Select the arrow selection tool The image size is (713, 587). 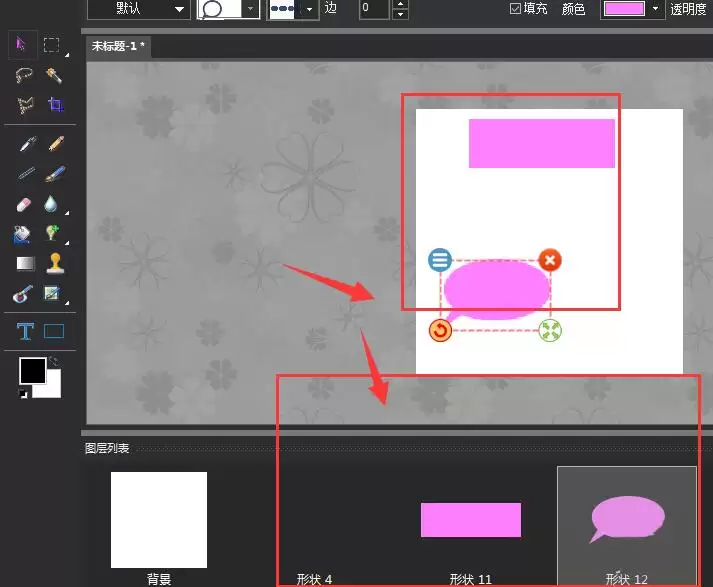[23, 45]
